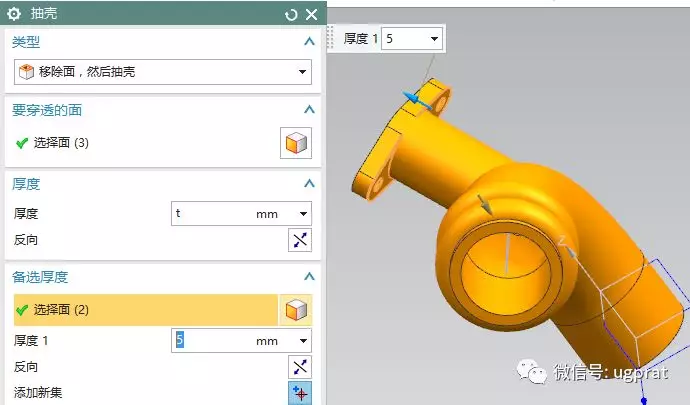Click face select cube icon for 选择面 (2)
The image size is (690, 405).
pos(296,310)
